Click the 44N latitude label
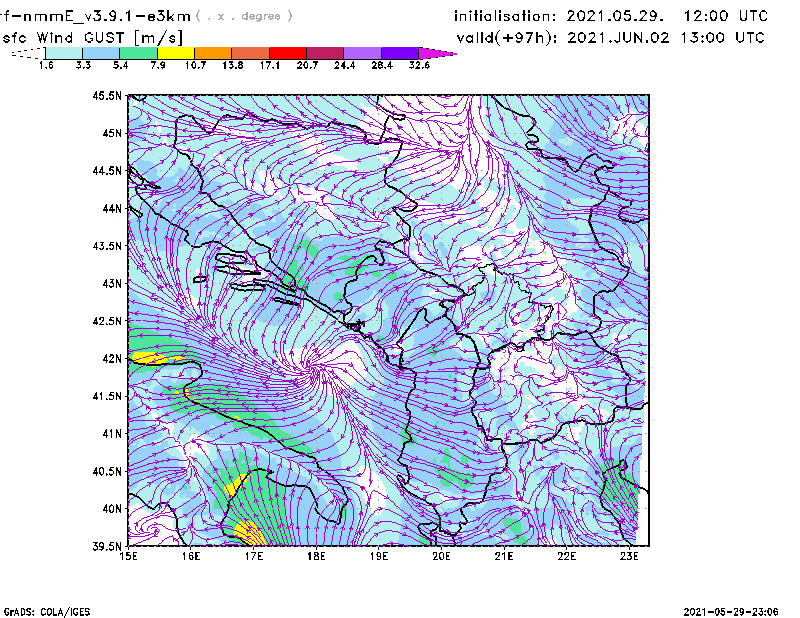The width and height of the screenshot is (800, 618). pyautogui.click(x=112, y=208)
